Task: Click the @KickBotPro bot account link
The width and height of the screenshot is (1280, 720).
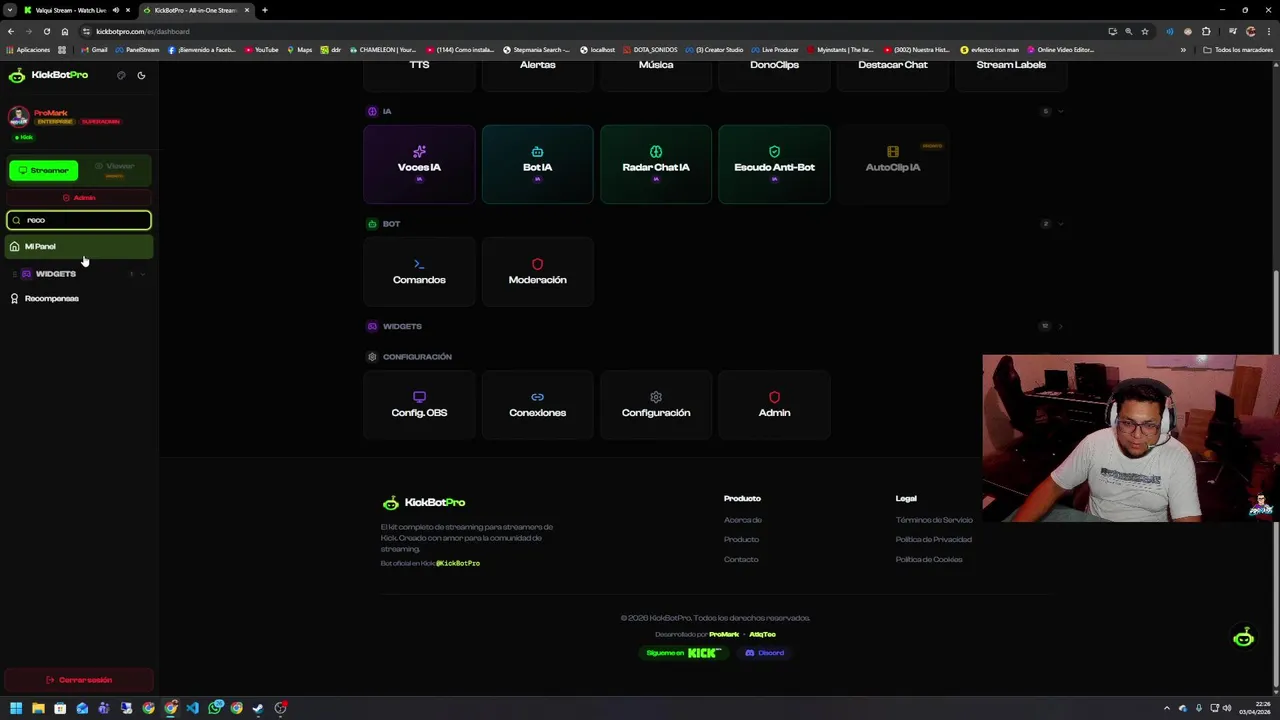Action: point(458,563)
